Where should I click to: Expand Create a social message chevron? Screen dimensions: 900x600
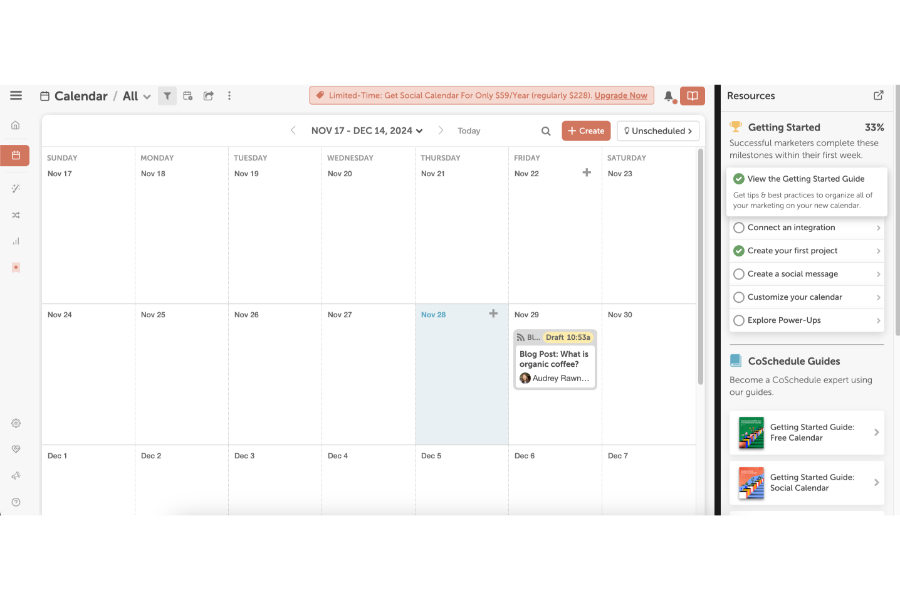[878, 274]
